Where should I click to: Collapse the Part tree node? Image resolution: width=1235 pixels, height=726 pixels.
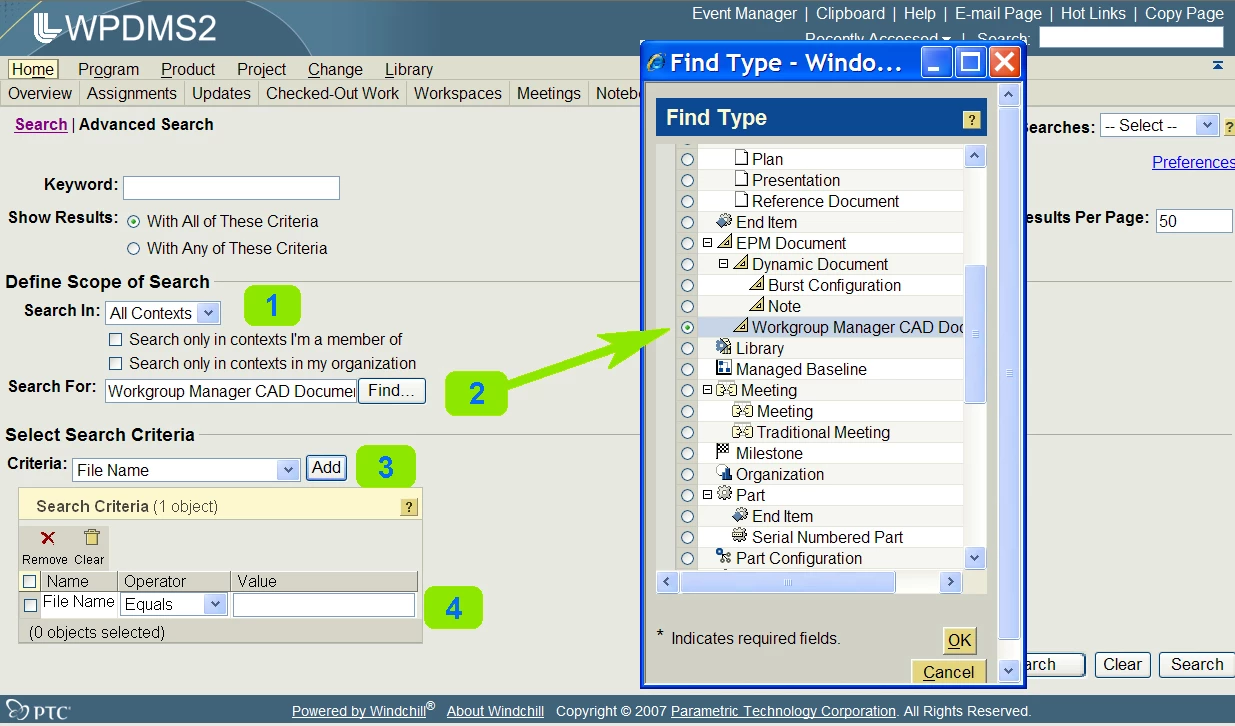coord(708,495)
